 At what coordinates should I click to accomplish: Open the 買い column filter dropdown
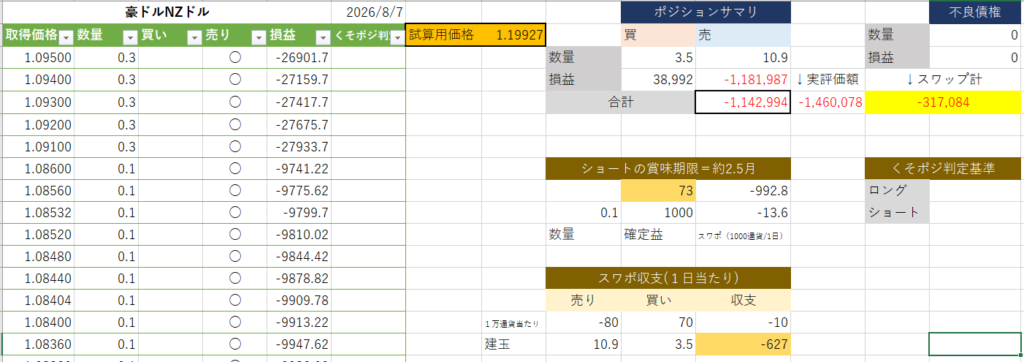click(x=194, y=37)
